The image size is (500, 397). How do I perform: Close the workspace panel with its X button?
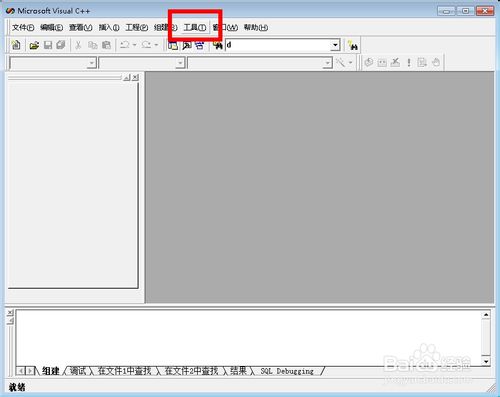[x=135, y=78]
